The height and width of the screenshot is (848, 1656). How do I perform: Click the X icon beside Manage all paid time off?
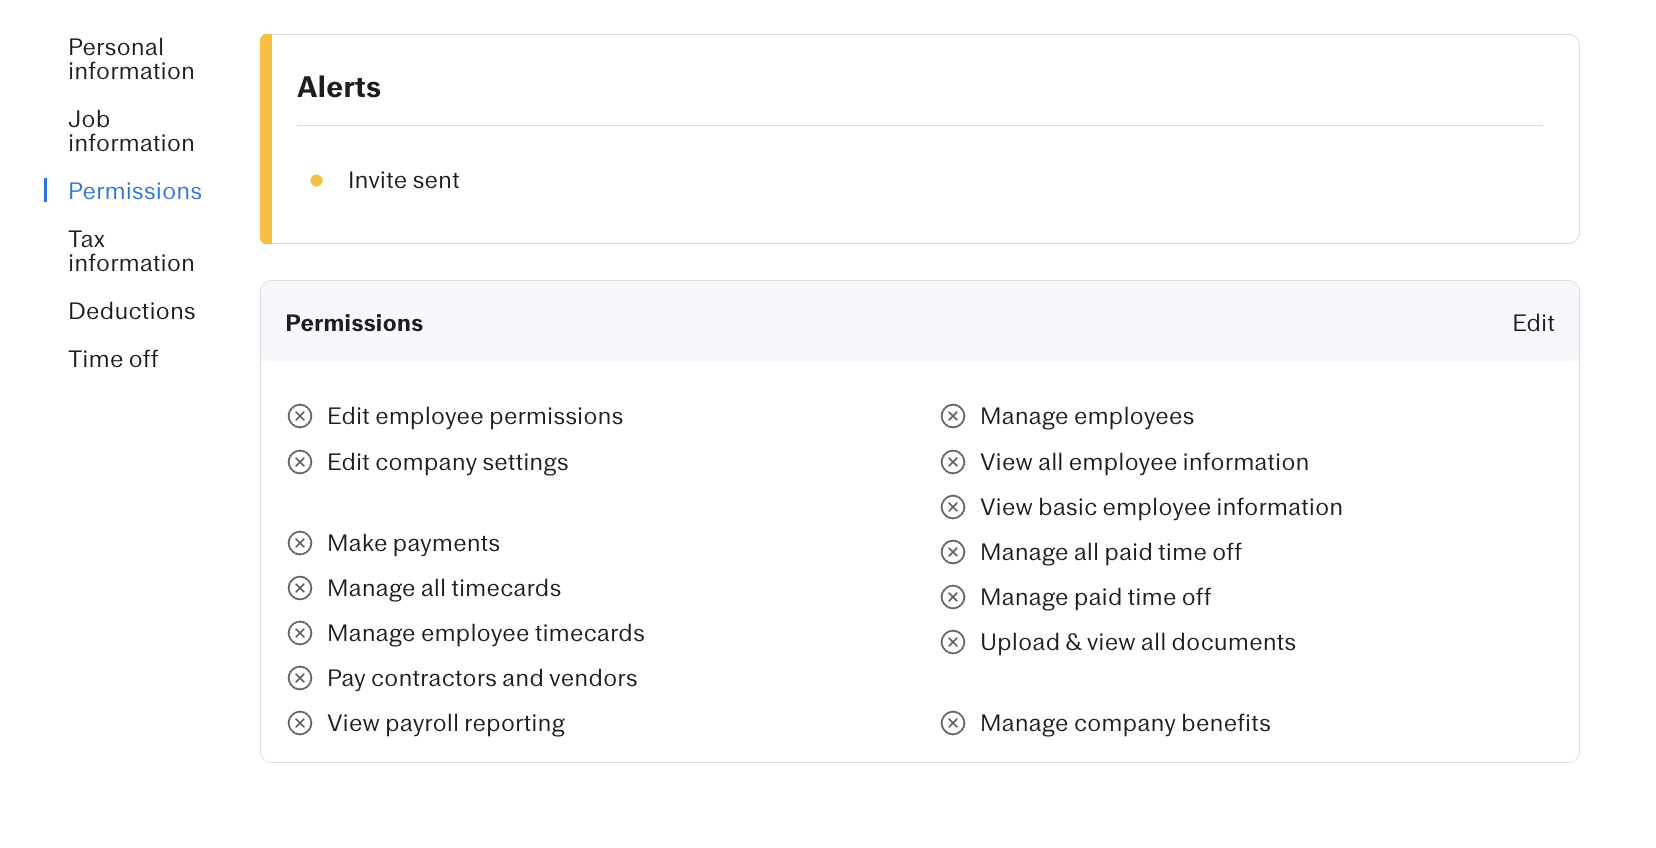coord(953,552)
